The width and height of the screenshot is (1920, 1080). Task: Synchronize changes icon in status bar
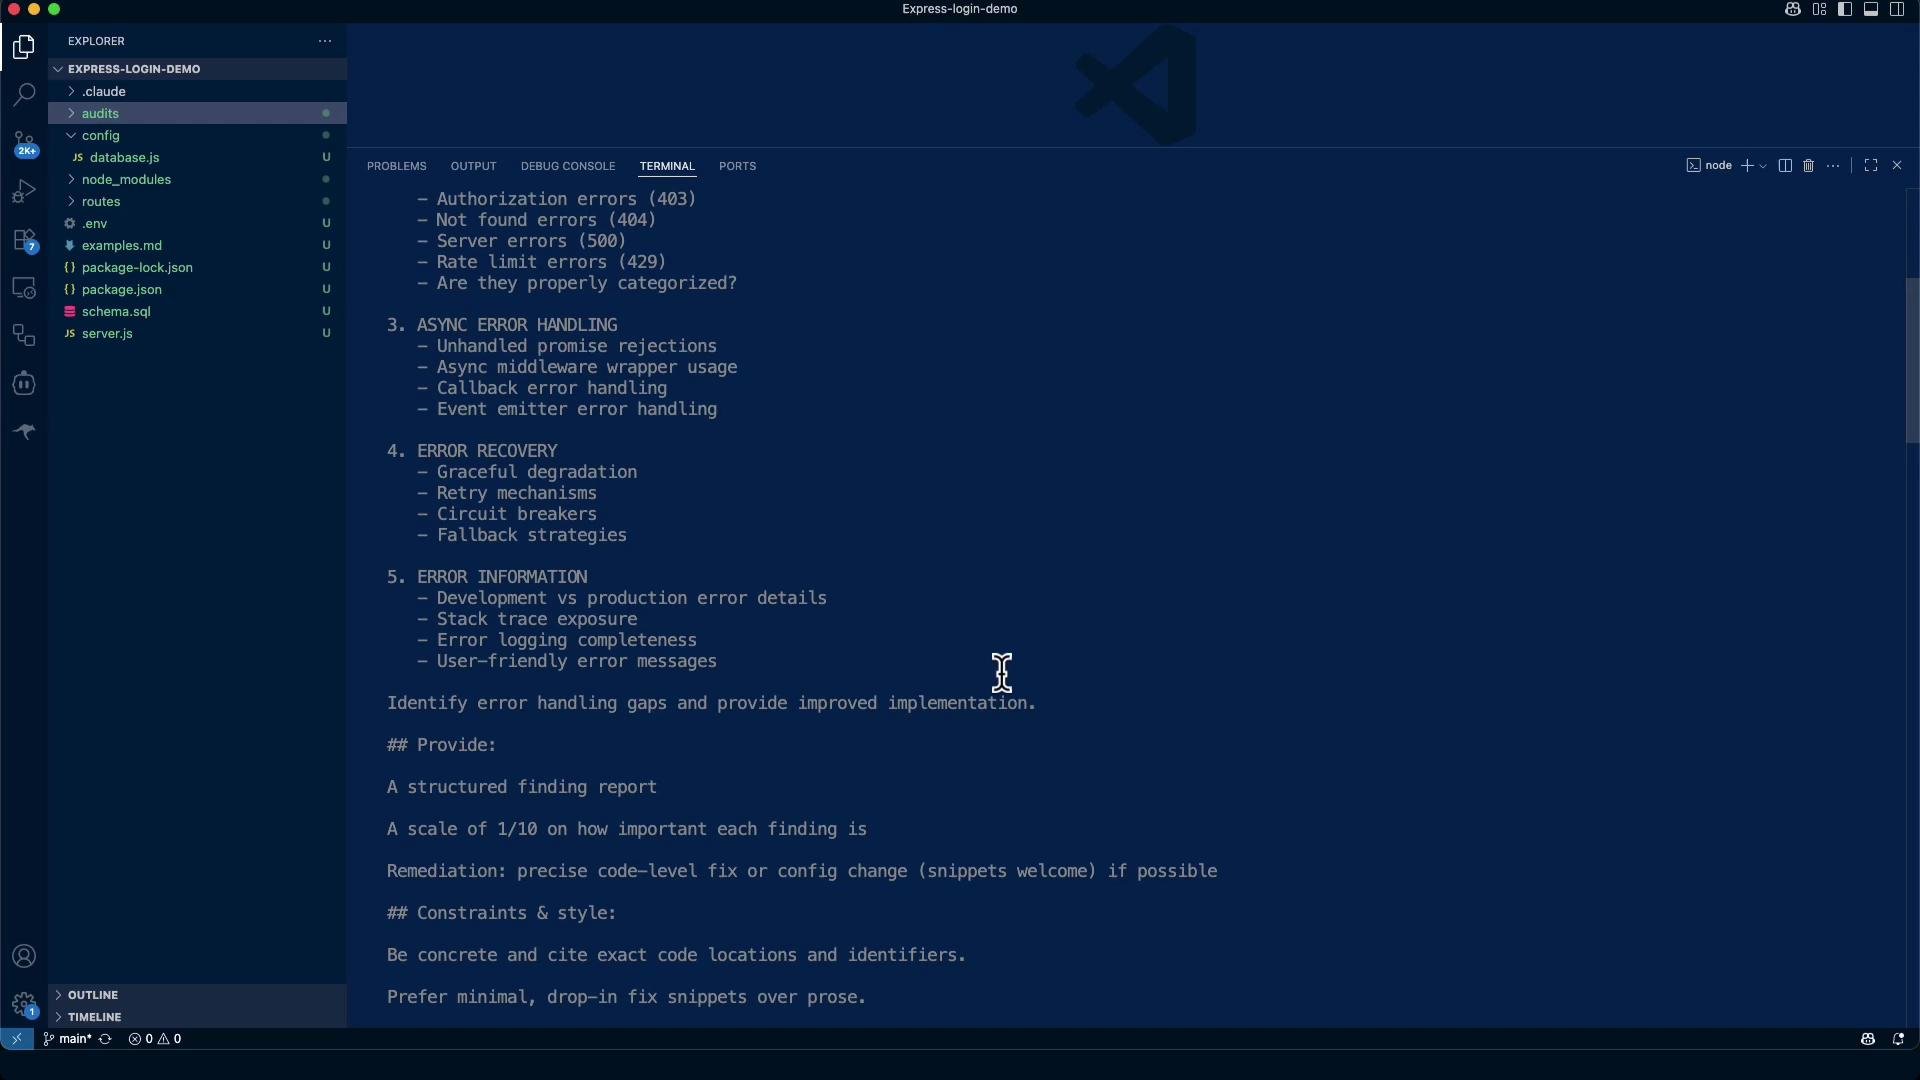[105, 1039]
